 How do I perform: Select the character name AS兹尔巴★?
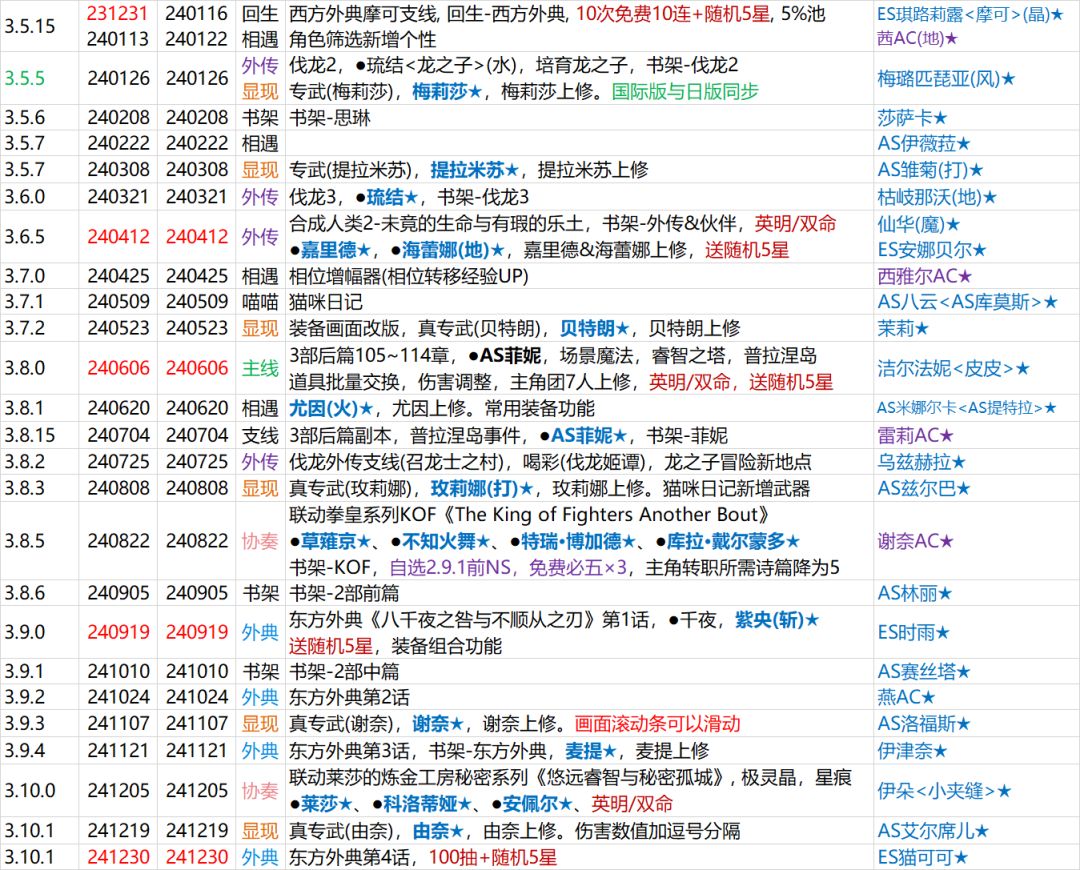coord(924,488)
